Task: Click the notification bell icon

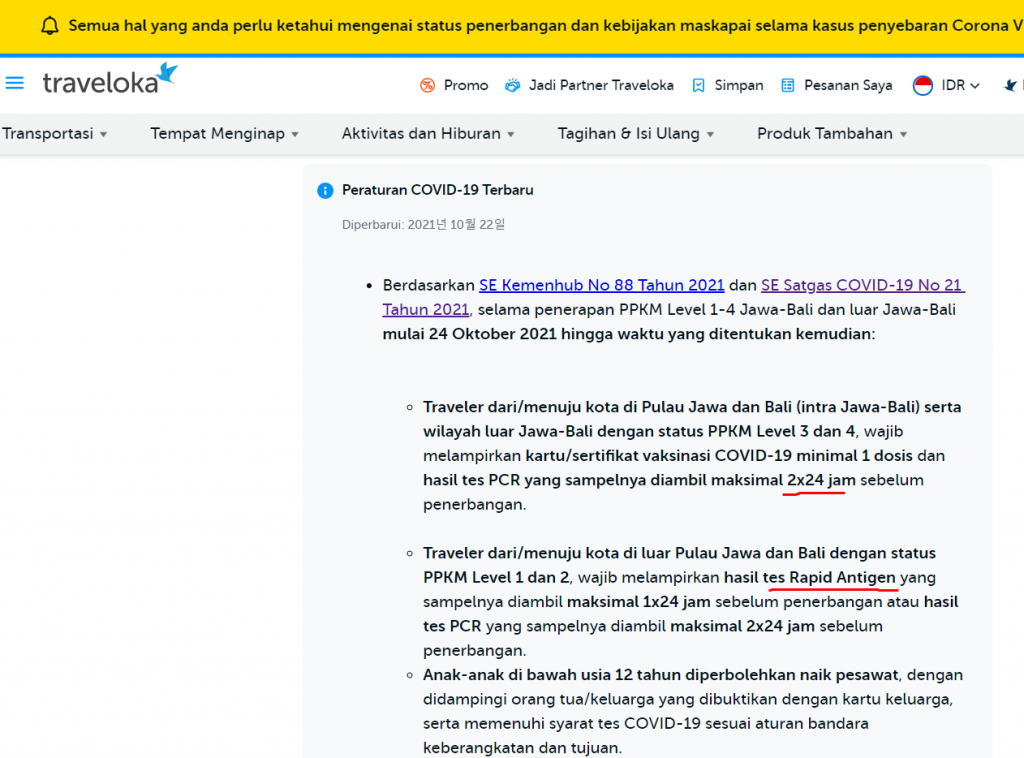Action: [50, 26]
